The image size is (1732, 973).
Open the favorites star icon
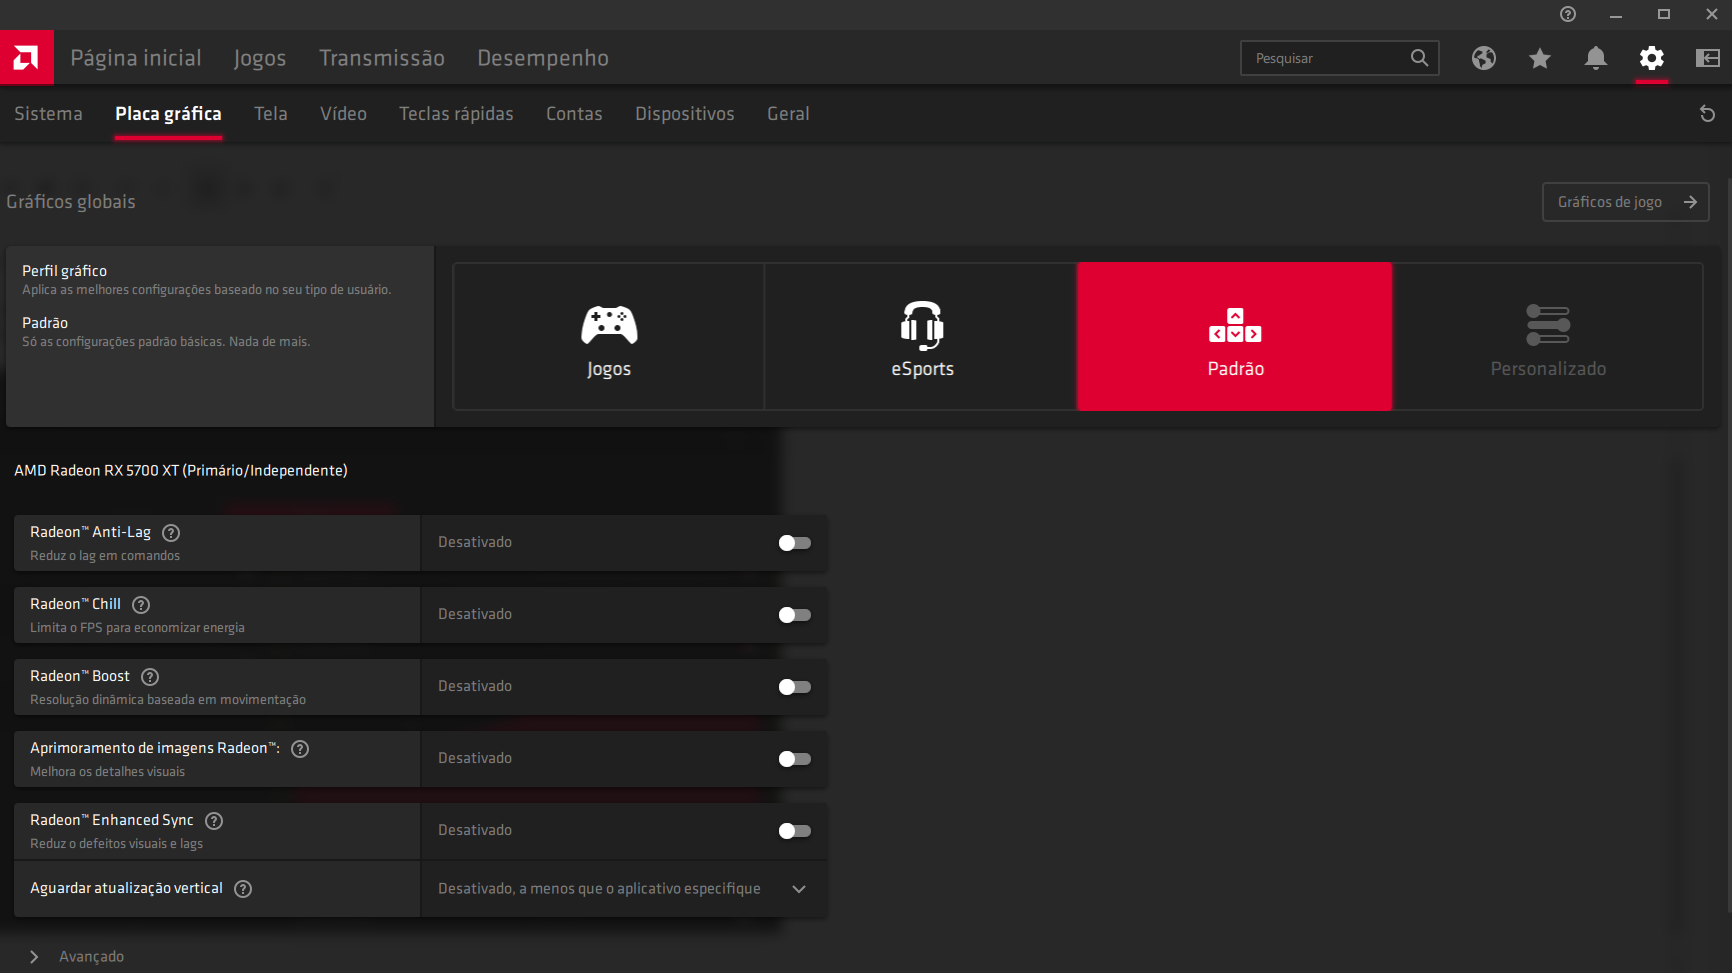point(1540,58)
